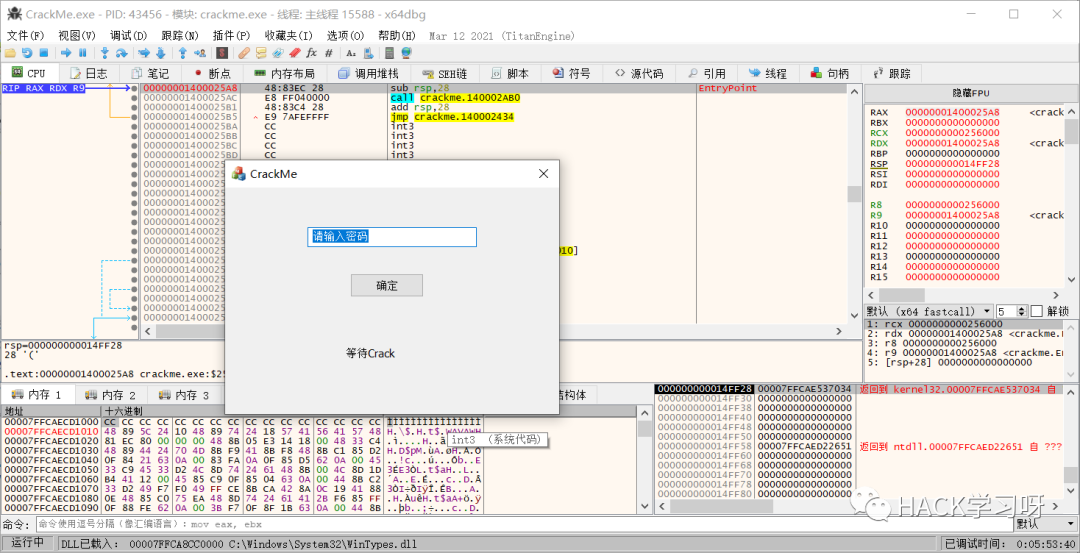
Task: Expand the command type 默认 dropdown
Action: pyautogui.click(x=1044, y=524)
